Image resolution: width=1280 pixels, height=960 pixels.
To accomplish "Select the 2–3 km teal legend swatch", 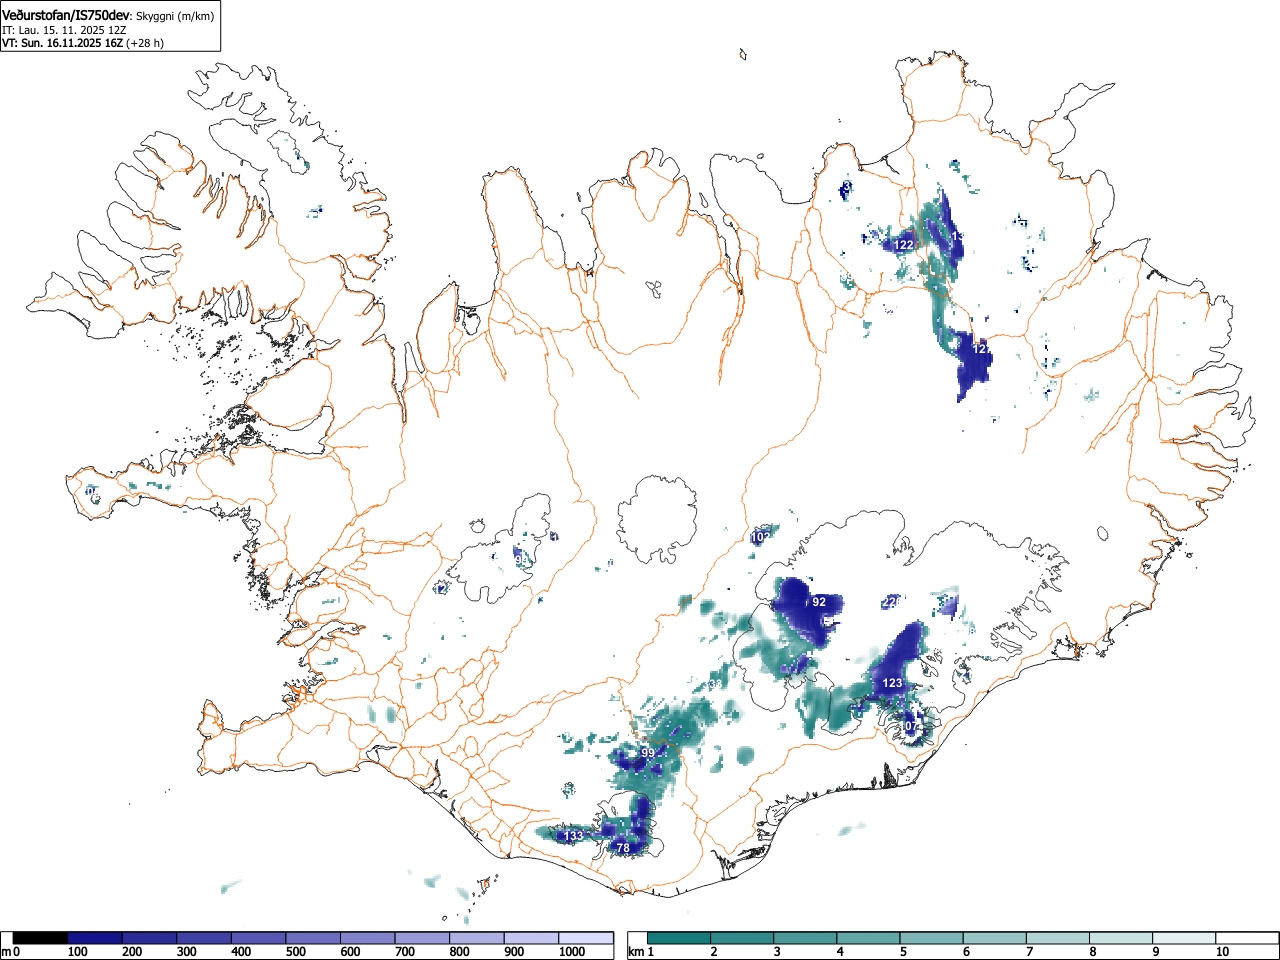I will (x=742, y=938).
